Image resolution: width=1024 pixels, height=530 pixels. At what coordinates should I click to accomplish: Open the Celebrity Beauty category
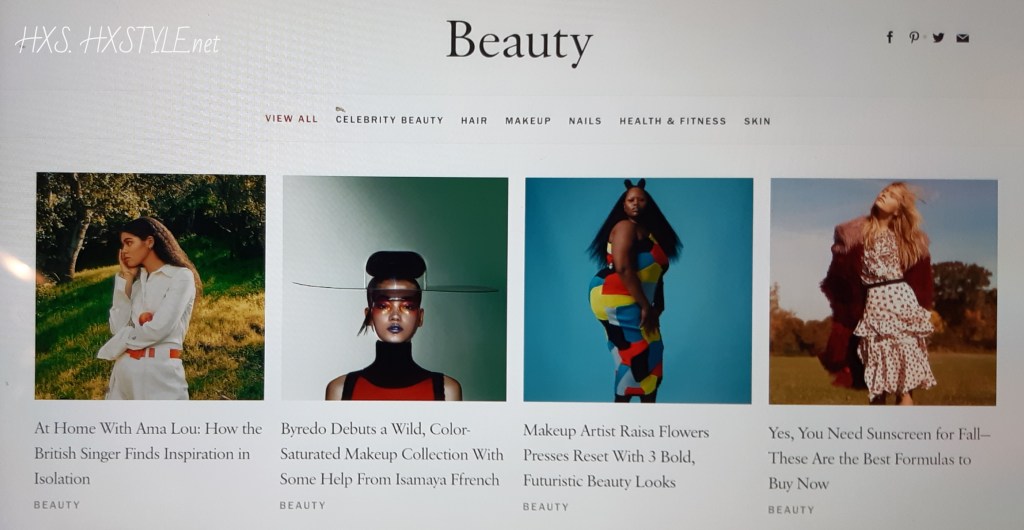click(389, 120)
